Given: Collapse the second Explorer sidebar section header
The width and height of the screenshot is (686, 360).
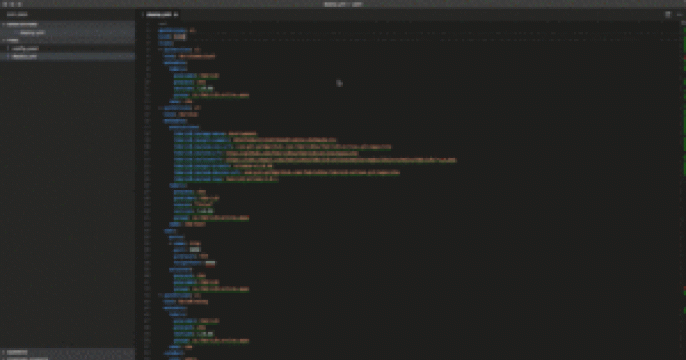Looking at the screenshot, I should coord(68,40).
